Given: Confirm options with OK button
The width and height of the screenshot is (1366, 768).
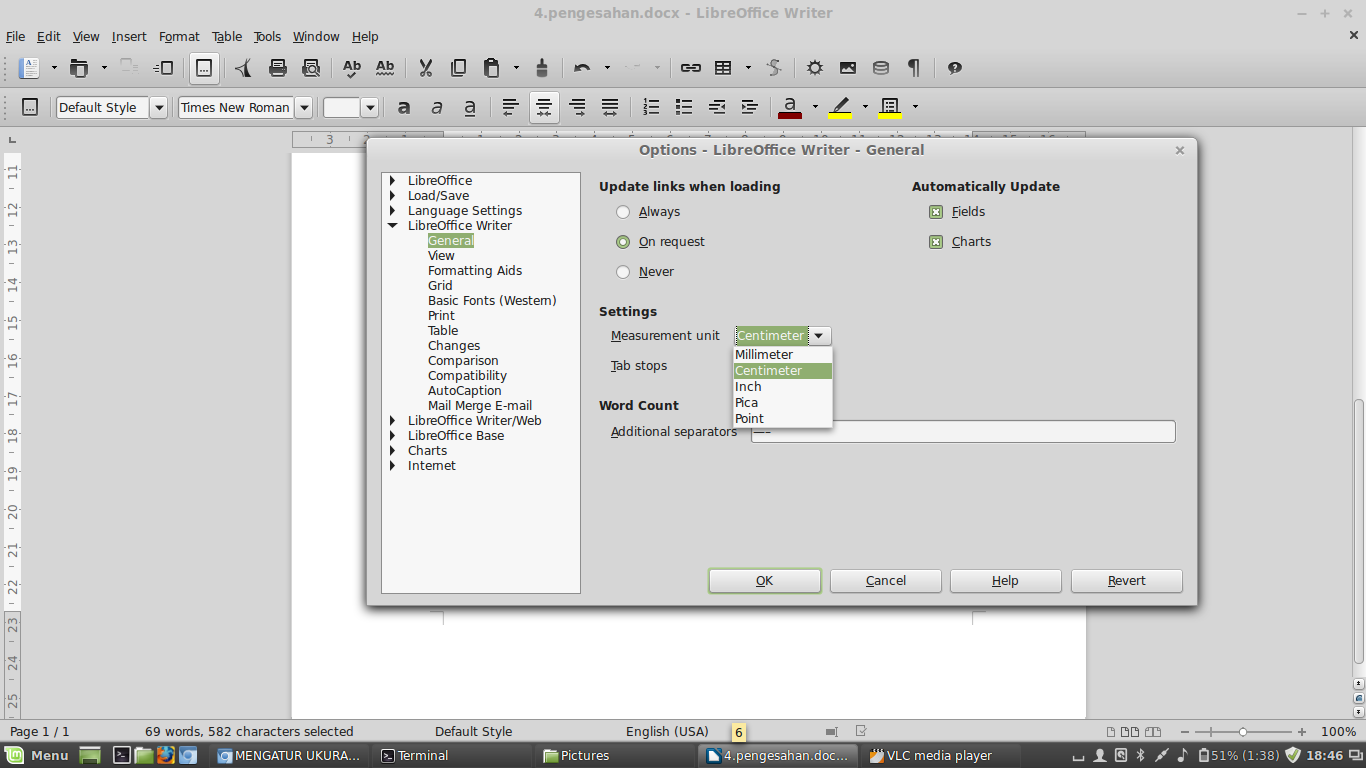Looking at the screenshot, I should click(x=765, y=581).
